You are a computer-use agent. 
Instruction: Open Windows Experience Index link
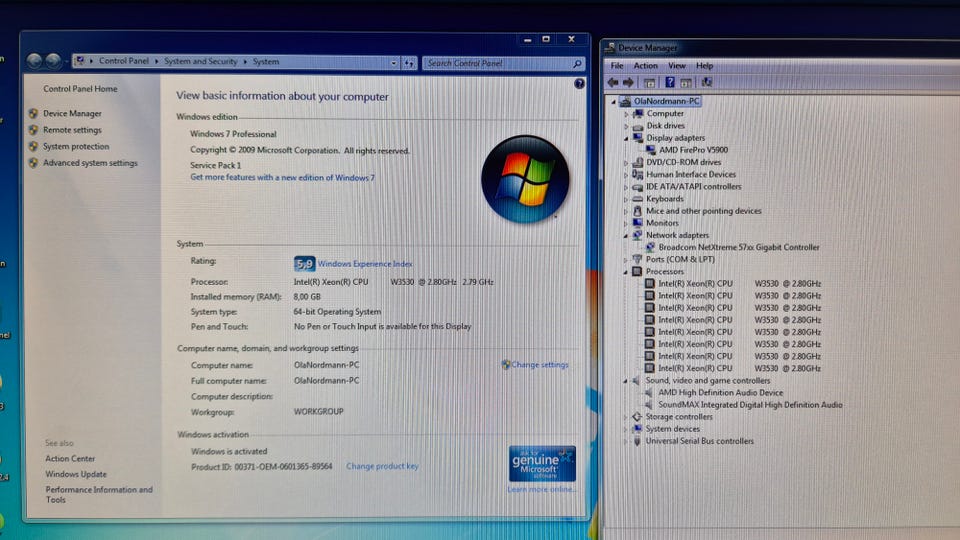coord(365,264)
